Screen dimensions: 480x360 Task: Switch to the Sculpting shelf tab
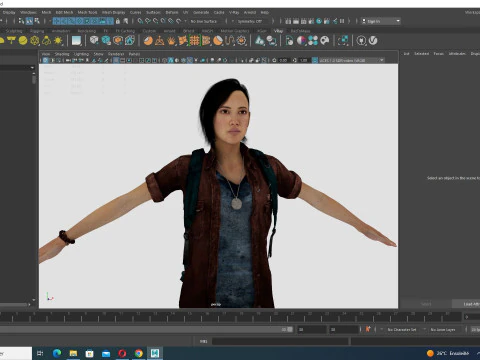click(x=14, y=31)
